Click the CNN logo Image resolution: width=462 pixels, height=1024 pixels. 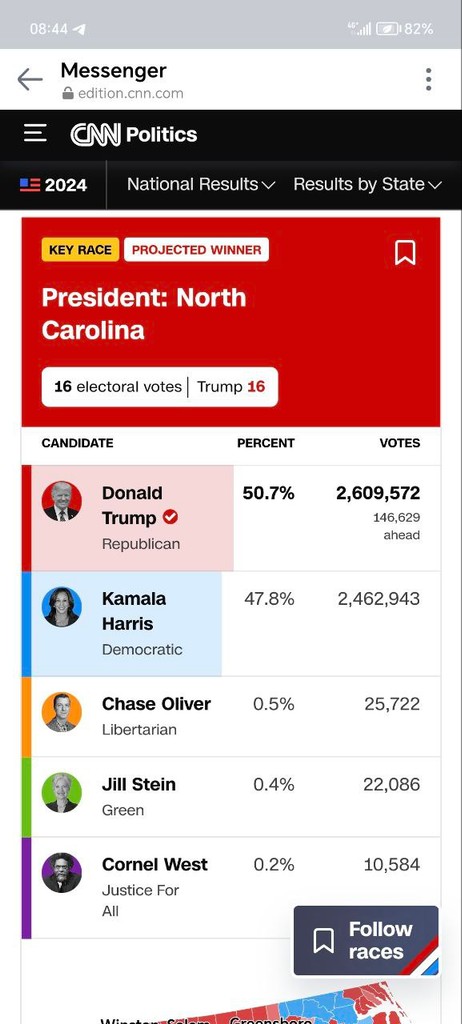point(95,135)
